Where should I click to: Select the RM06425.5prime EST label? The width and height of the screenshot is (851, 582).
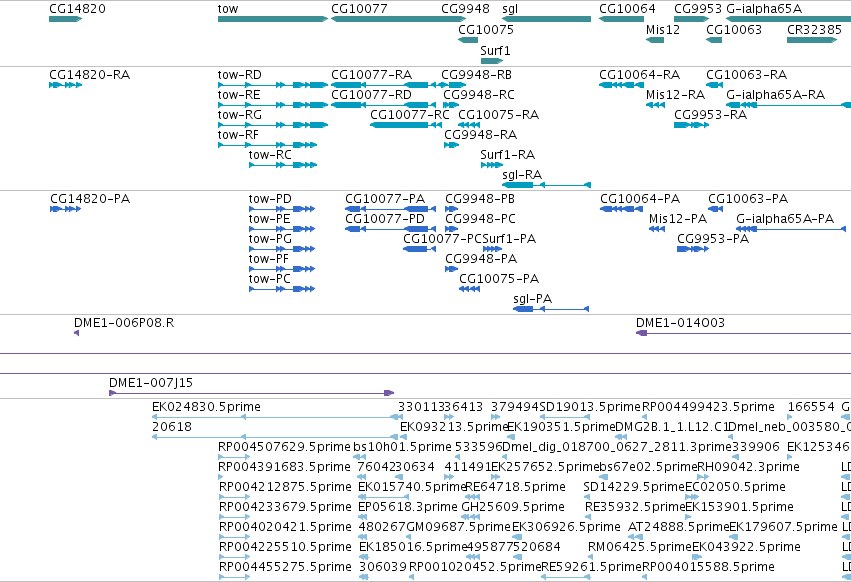pyautogui.click(x=640, y=547)
